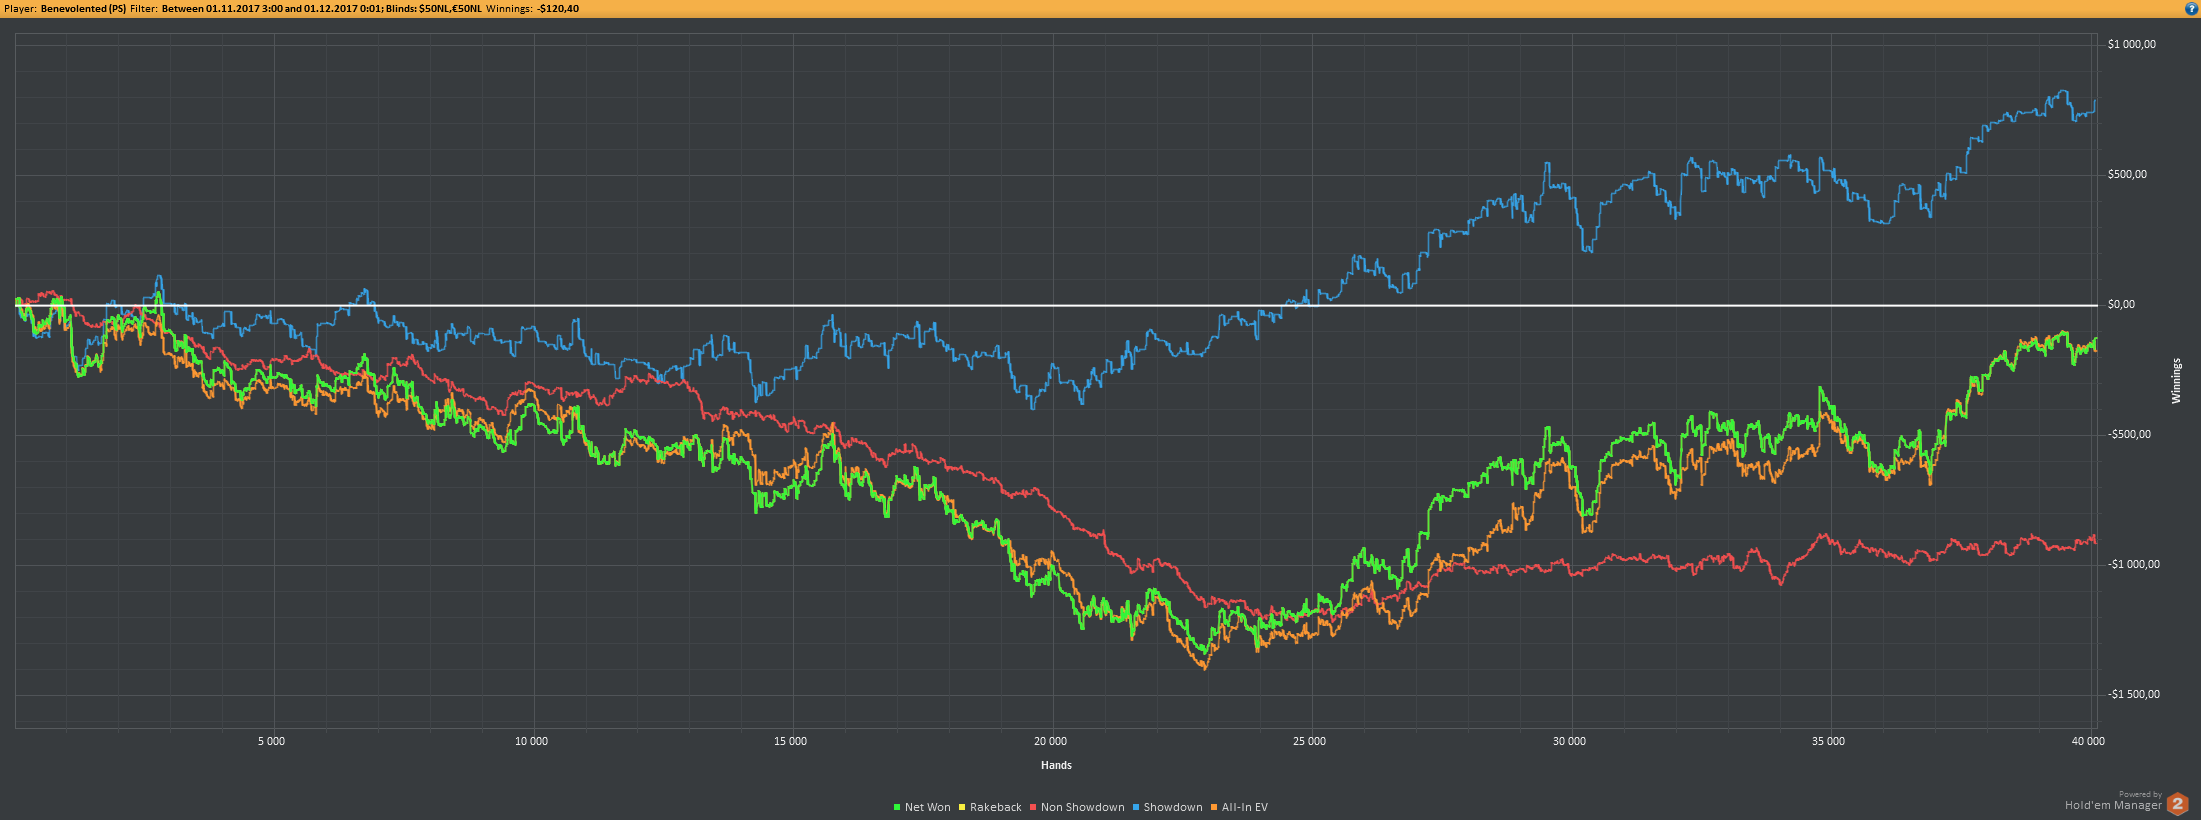The image size is (2201, 820).
Task: Click the player name "Benevolented (PS)"
Action: [x=83, y=8]
